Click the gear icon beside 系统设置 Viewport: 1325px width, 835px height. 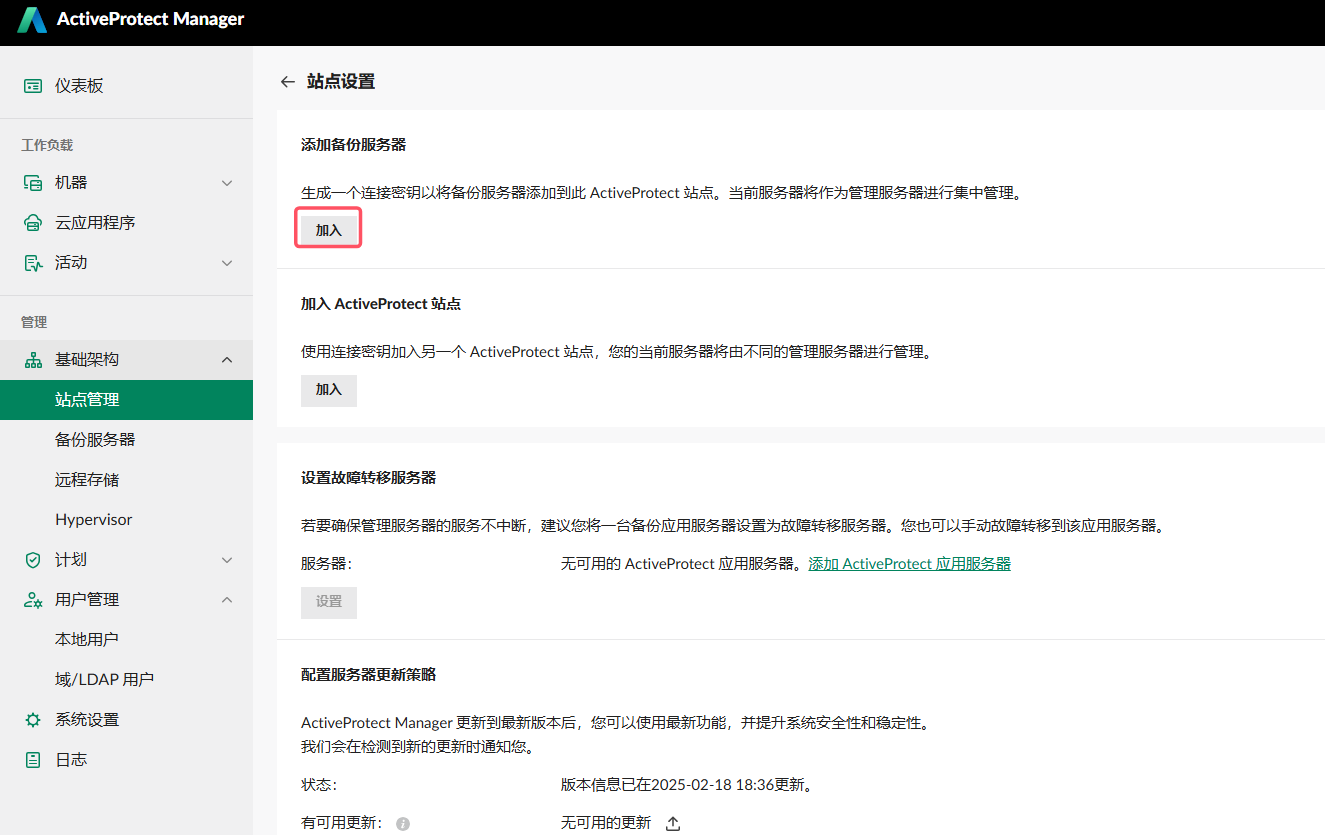coord(33,720)
